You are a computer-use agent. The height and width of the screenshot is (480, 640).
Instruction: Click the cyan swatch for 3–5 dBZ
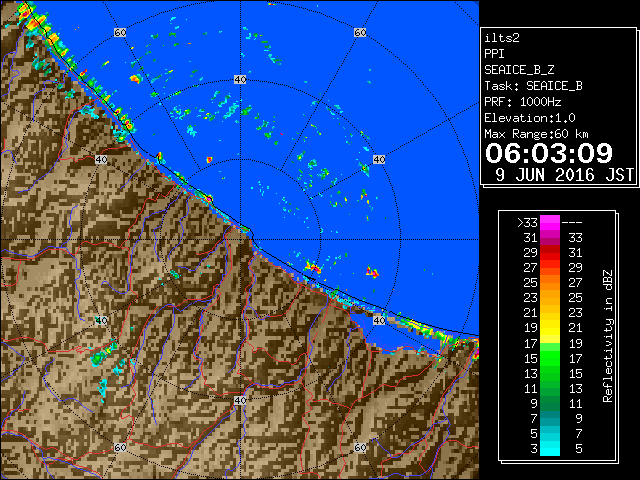coord(550,448)
